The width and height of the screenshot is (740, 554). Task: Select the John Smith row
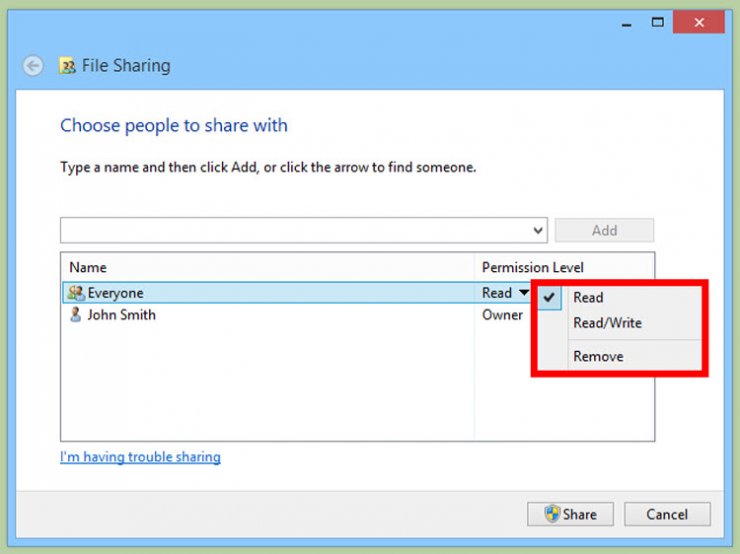pos(297,315)
